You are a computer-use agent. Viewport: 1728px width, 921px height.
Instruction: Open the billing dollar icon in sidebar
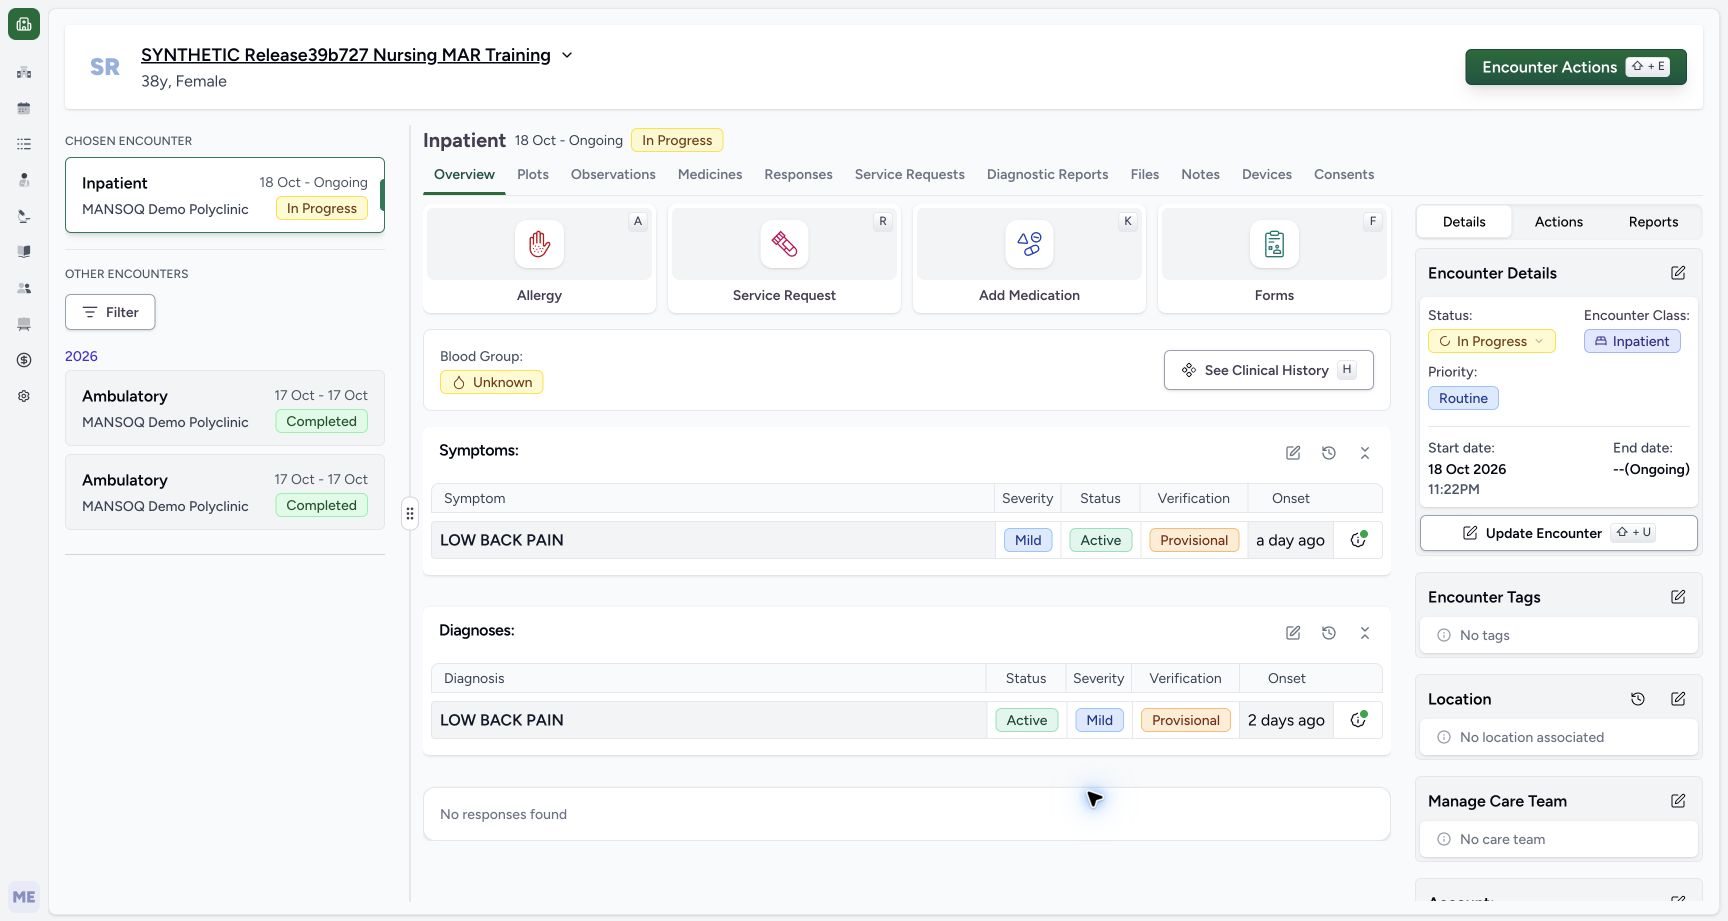coord(24,360)
